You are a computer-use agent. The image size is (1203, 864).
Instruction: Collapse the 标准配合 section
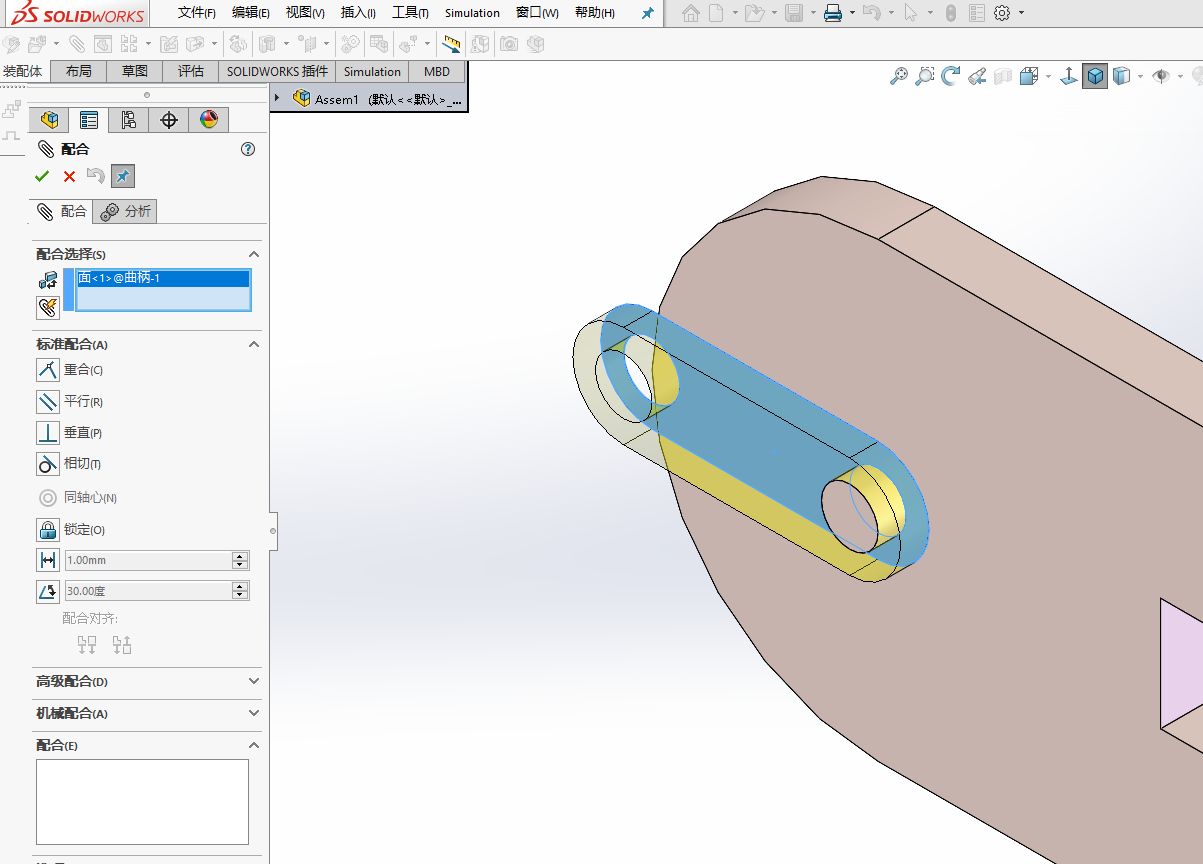coord(253,344)
